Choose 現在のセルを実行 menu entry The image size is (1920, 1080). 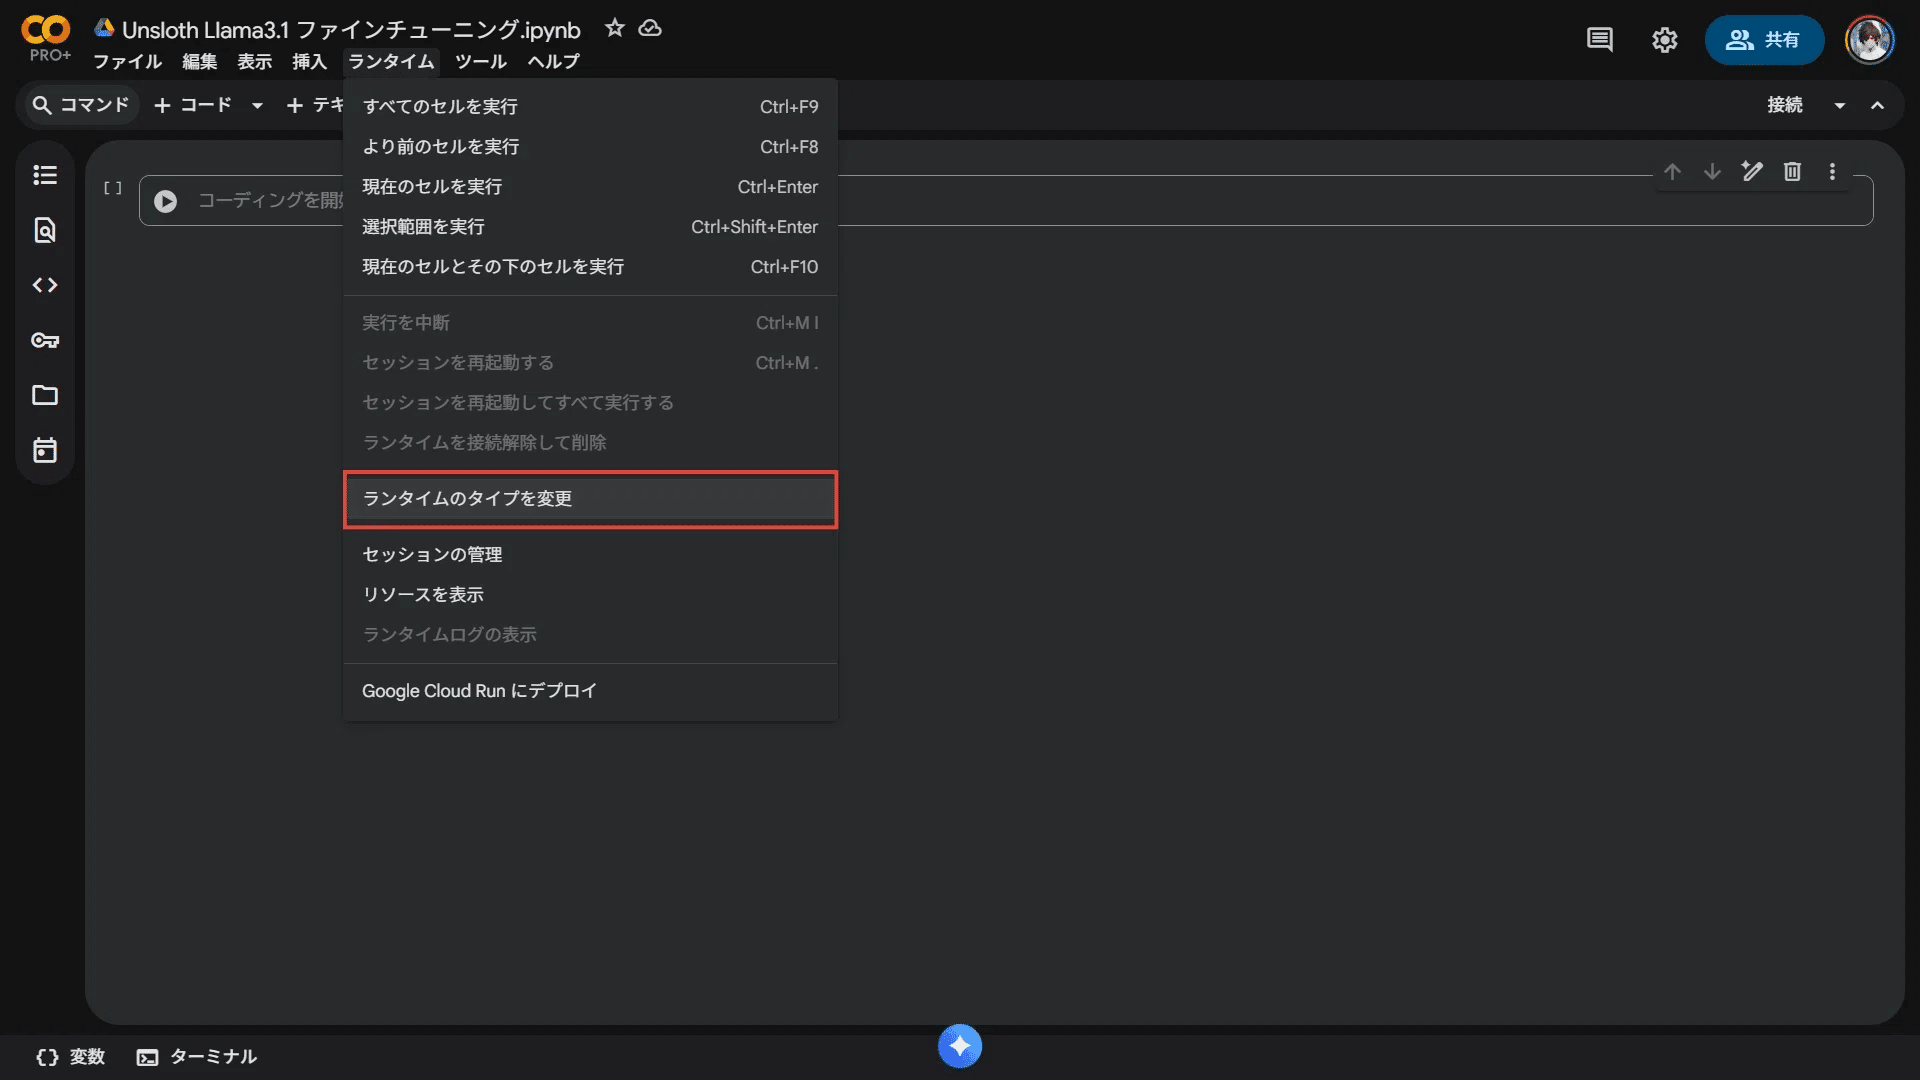[x=590, y=187]
